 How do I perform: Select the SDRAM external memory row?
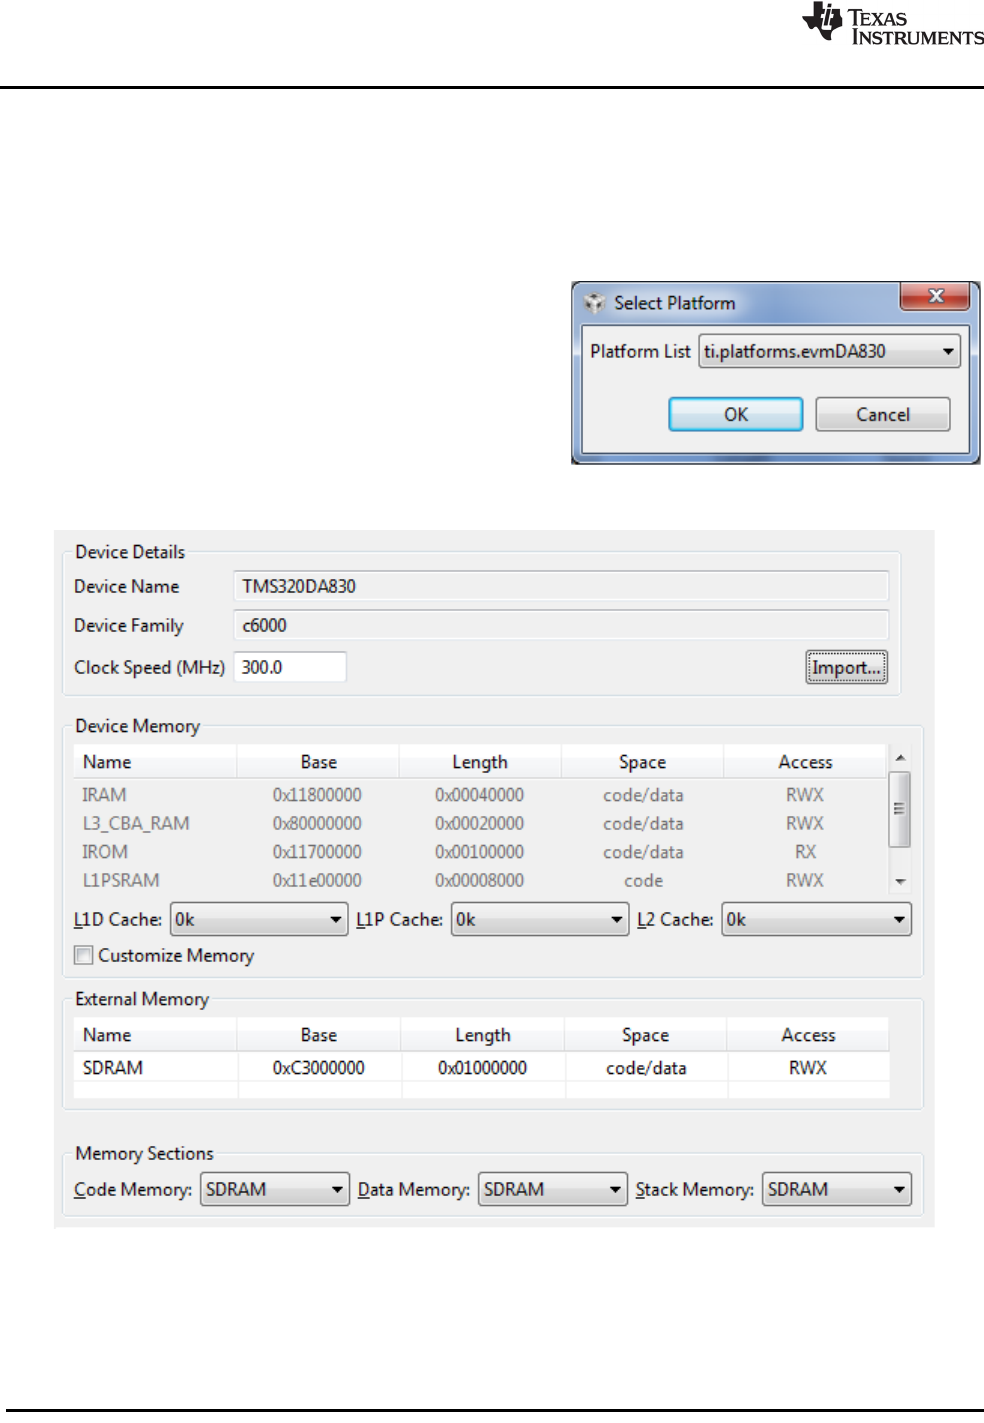point(481,1067)
